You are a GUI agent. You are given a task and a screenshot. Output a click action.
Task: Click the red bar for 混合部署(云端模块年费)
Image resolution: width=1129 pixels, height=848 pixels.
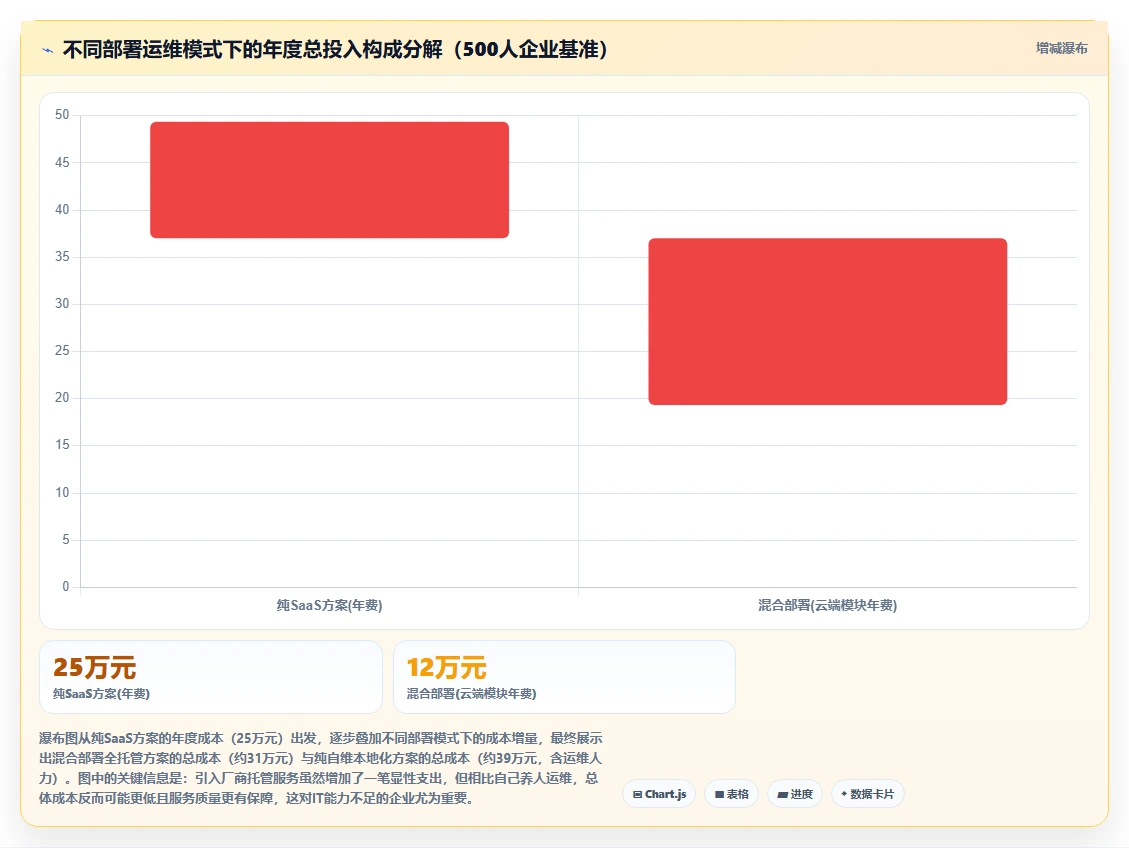click(x=827, y=322)
